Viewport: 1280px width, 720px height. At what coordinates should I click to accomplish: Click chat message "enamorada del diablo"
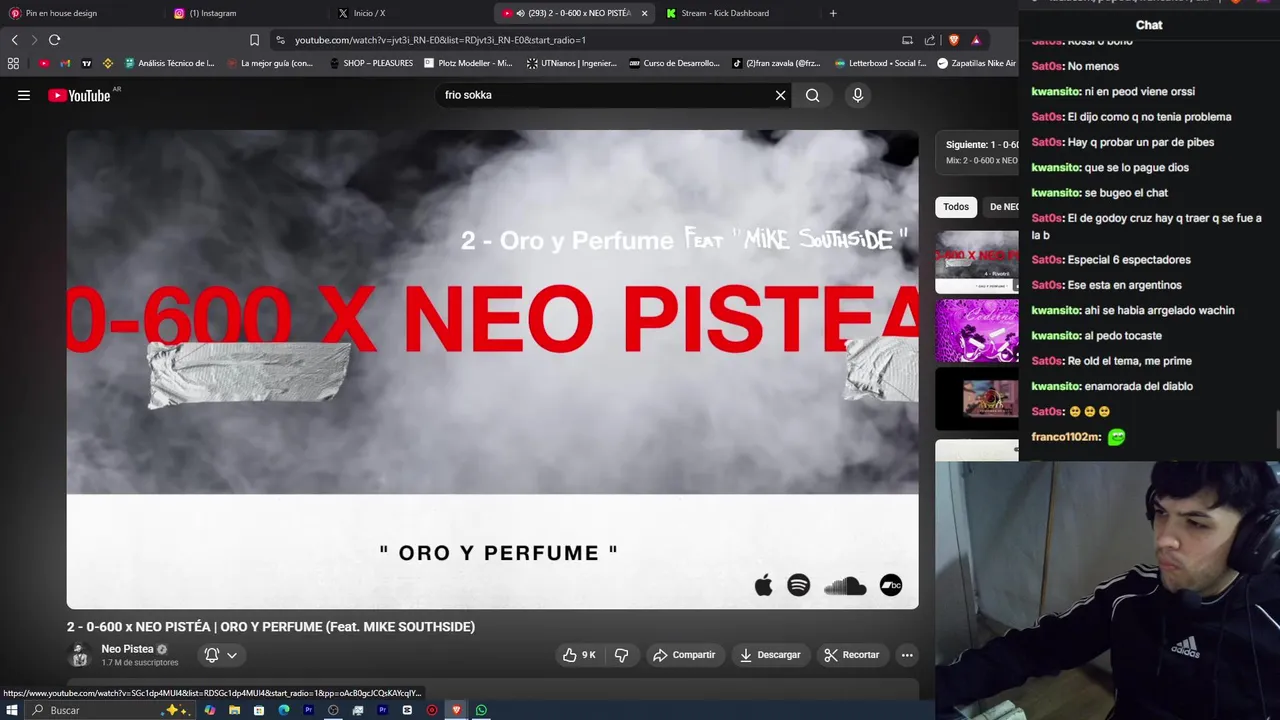[x=1139, y=386]
